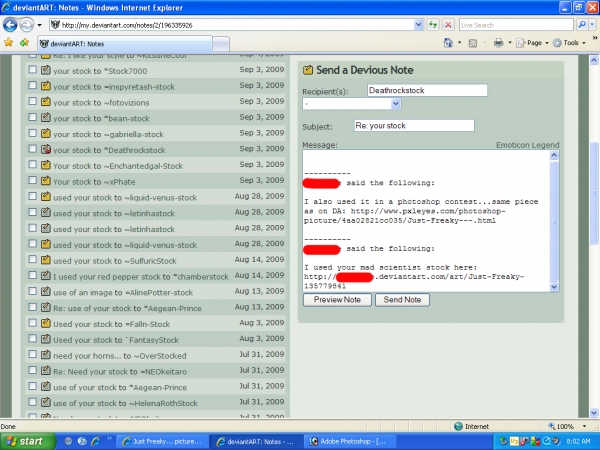Image resolution: width=600 pixels, height=450 pixels.
Task: Open Favorites Center star icon
Action: point(8,42)
